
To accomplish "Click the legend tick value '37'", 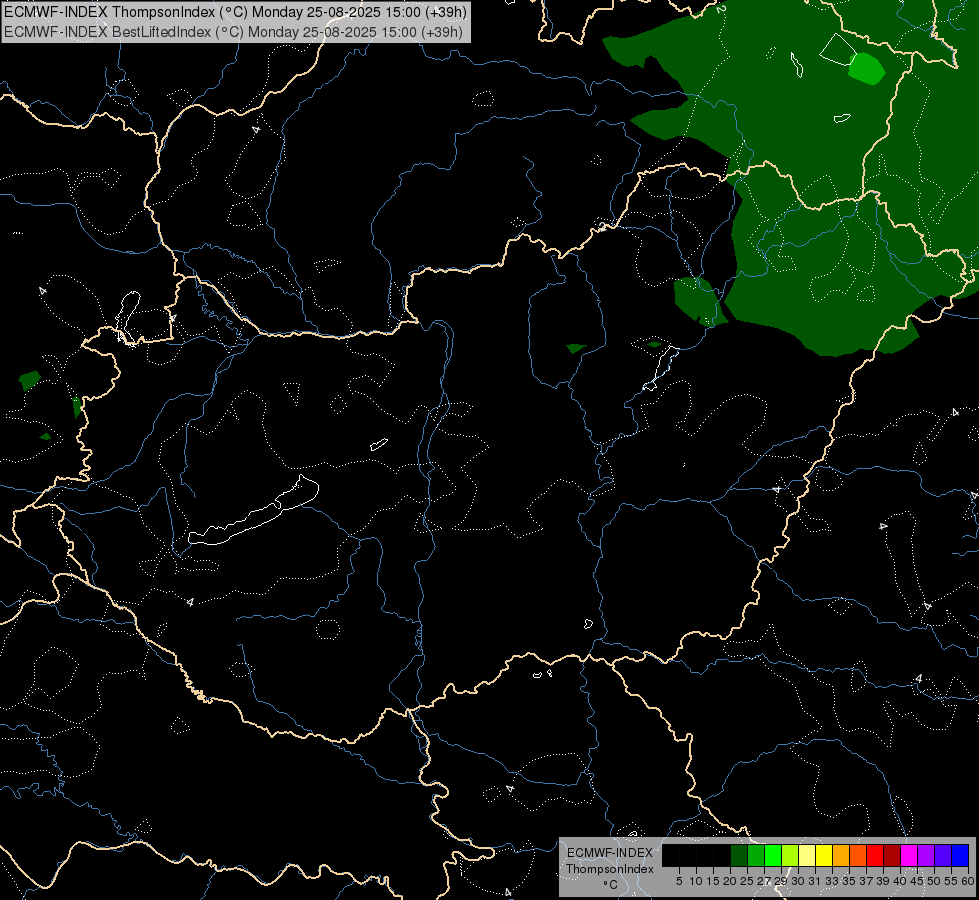I will coord(866,881).
